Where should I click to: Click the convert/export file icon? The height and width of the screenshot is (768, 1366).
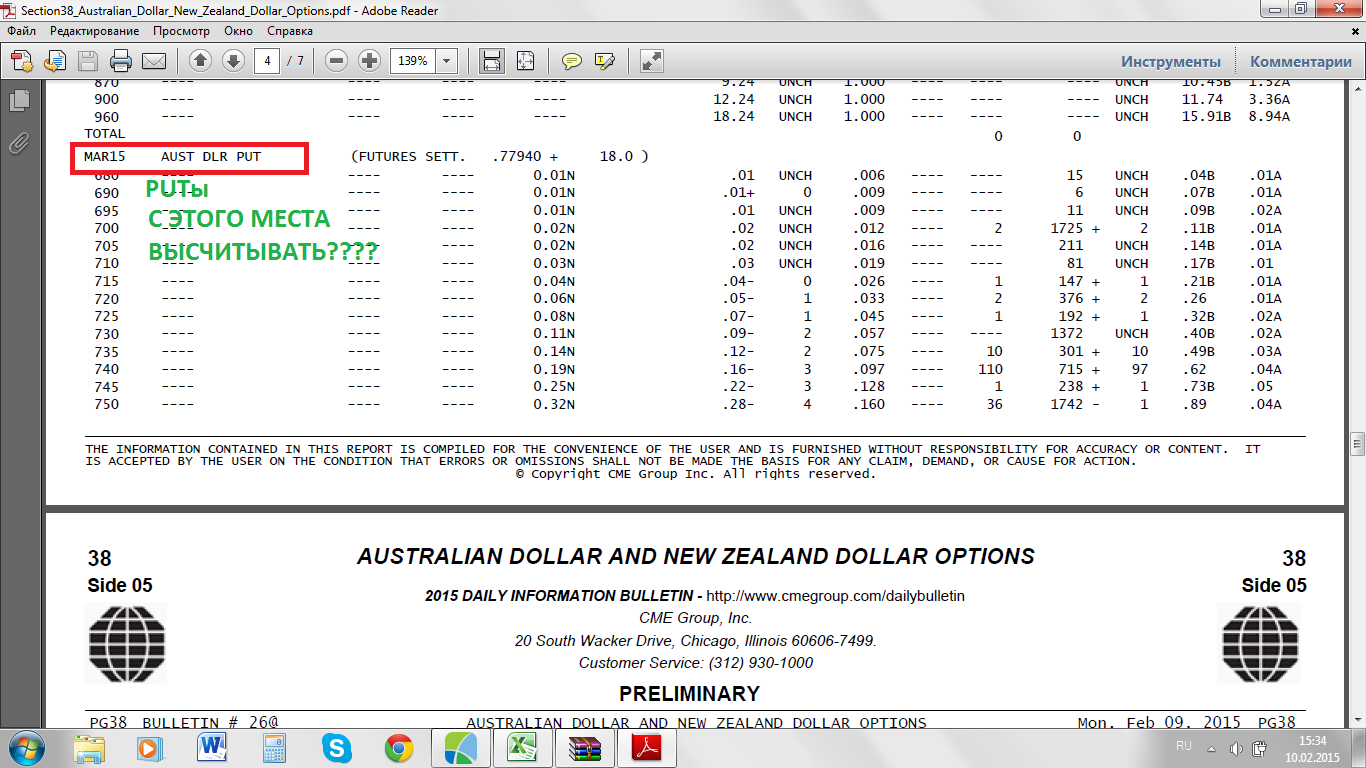(55, 61)
